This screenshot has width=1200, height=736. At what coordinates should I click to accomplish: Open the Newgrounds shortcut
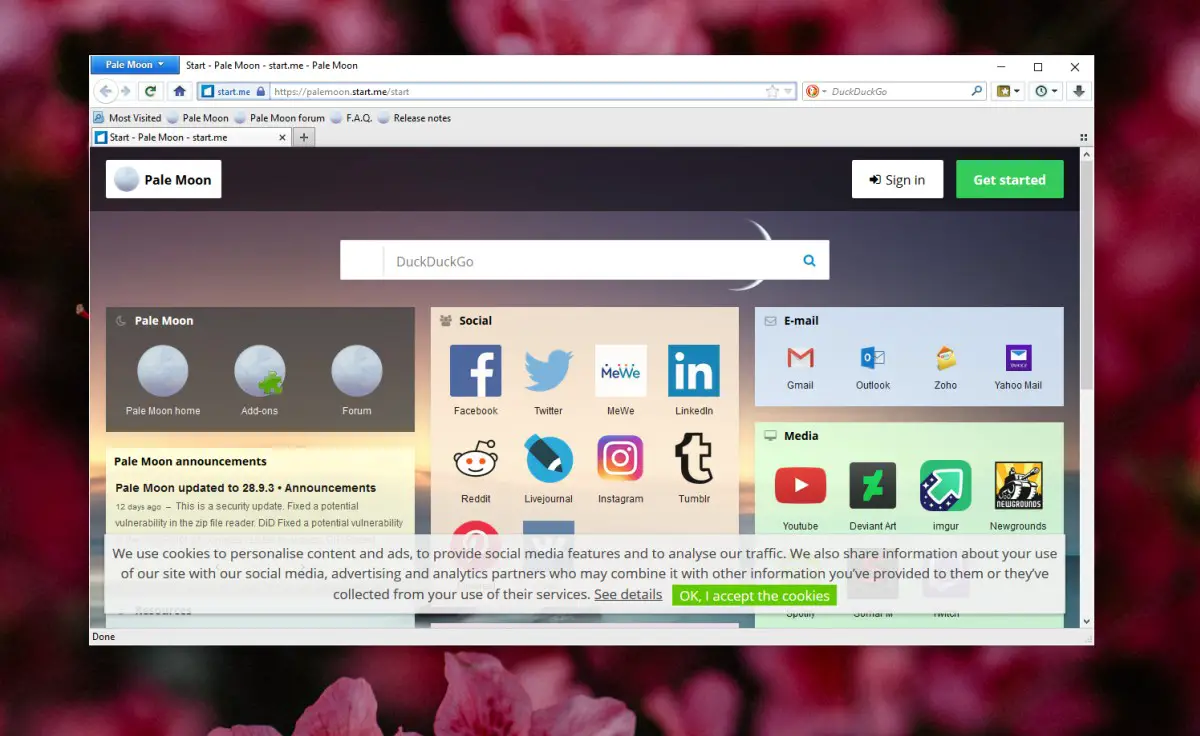[1018, 496]
